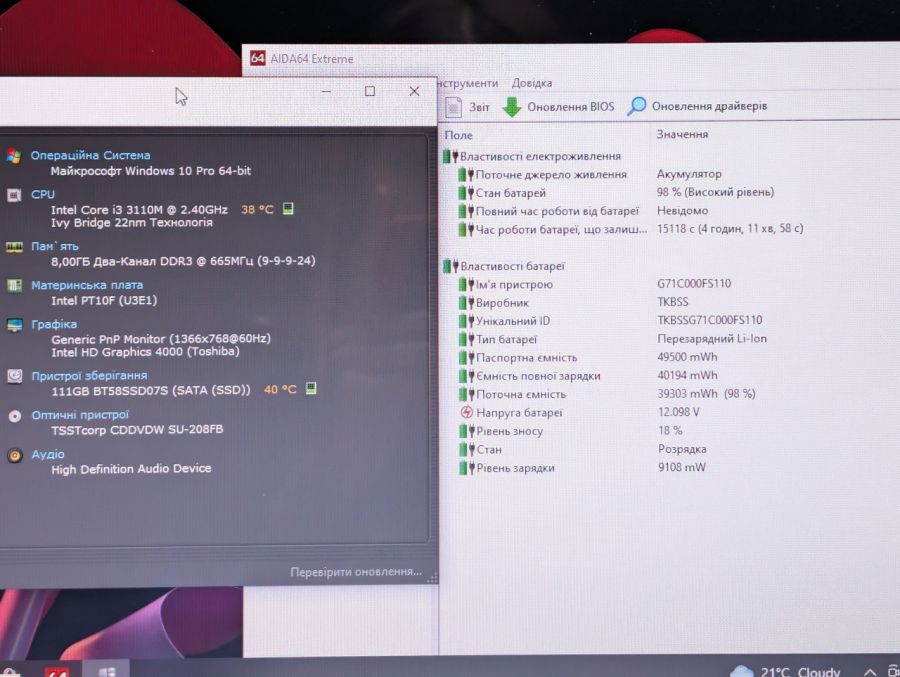Viewport: 900px width, 677px height.
Task: Click the cloud weather icon in the taskbar
Action: point(741,671)
